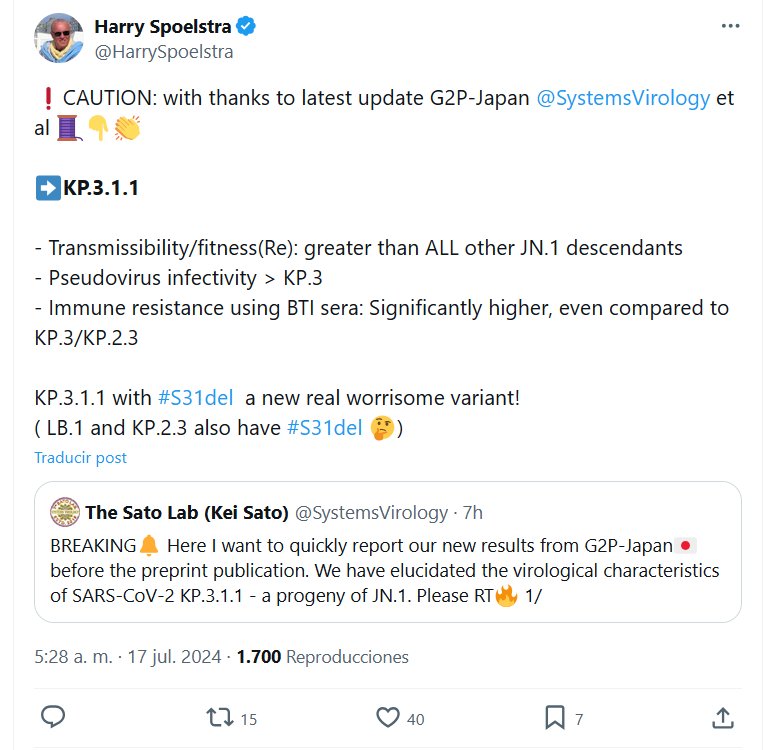The height and width of the screenshot is (750, 774).
Task: Click the #S31del hashtag in parentheses
Action: (x=324, y=428)
